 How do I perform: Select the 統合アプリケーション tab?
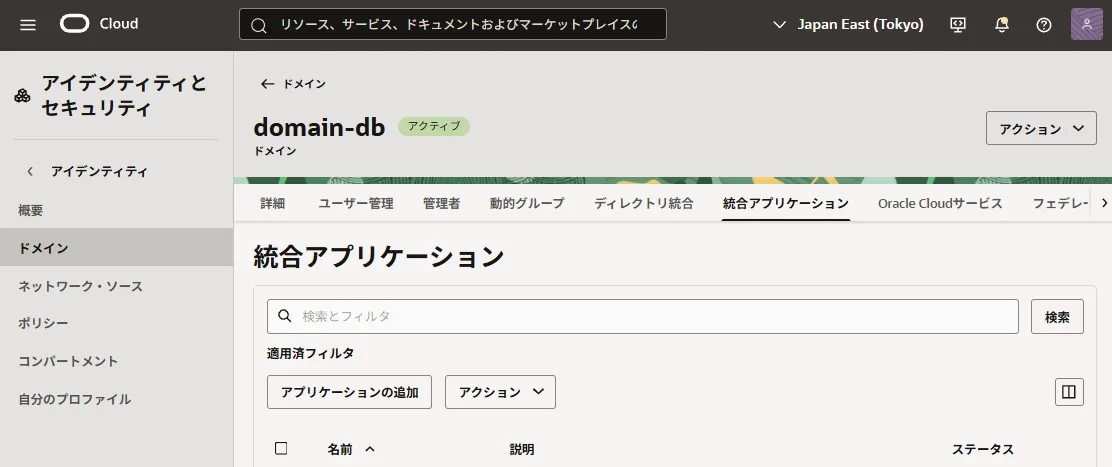click(x=786, y=203)
